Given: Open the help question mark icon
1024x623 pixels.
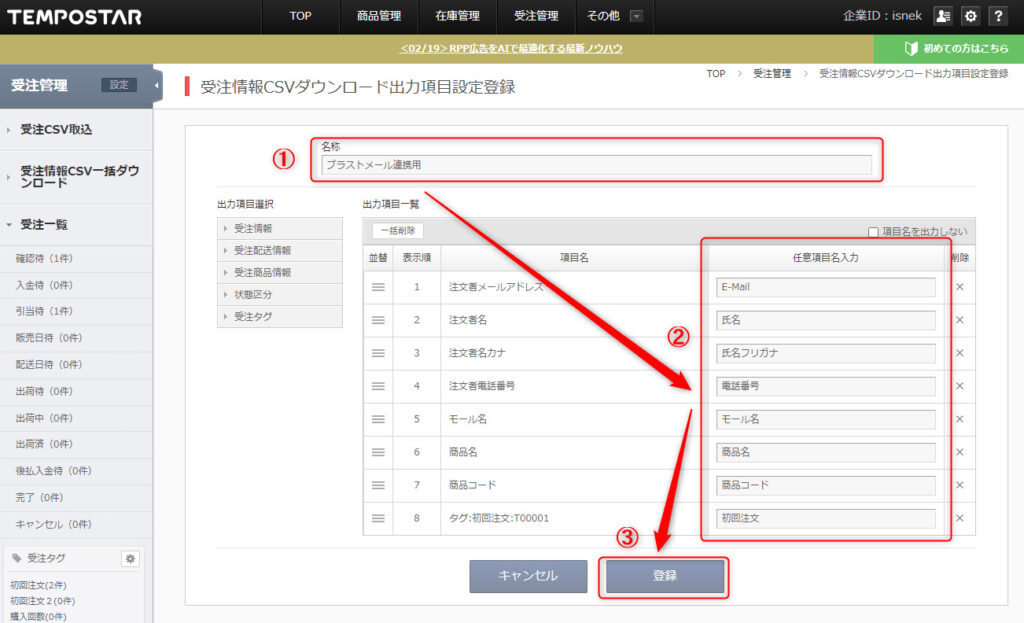Looking at the screenshot, I should point(997,16).
